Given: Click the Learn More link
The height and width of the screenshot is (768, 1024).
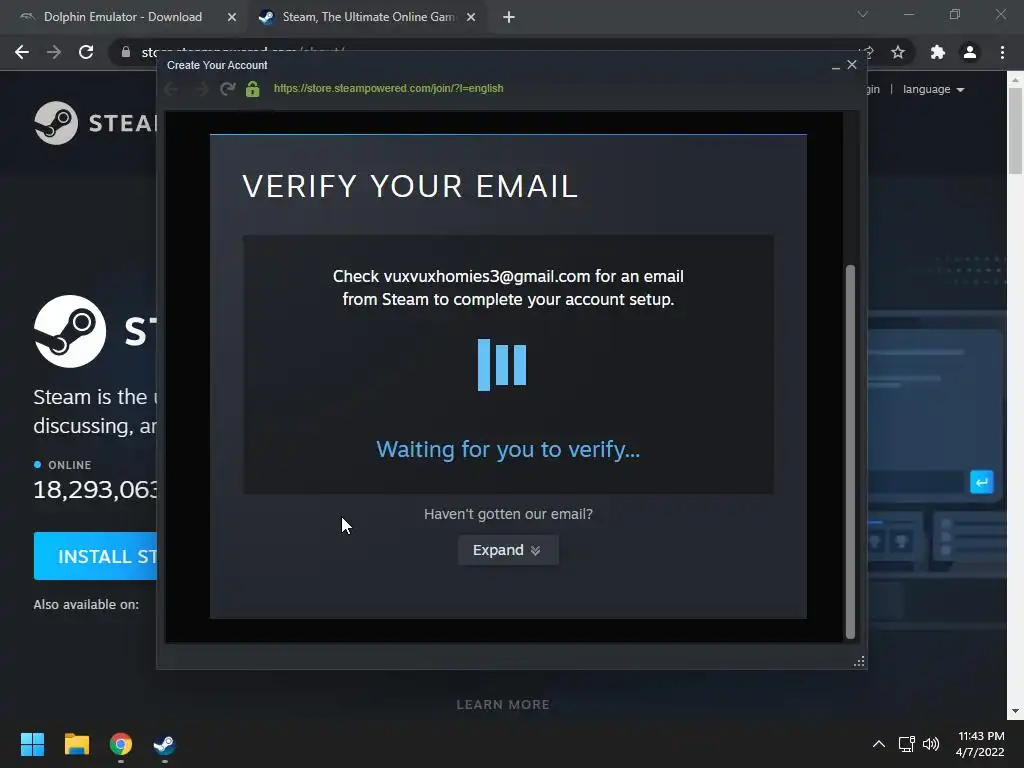Looking at the screenshot, I should (503, 705).
